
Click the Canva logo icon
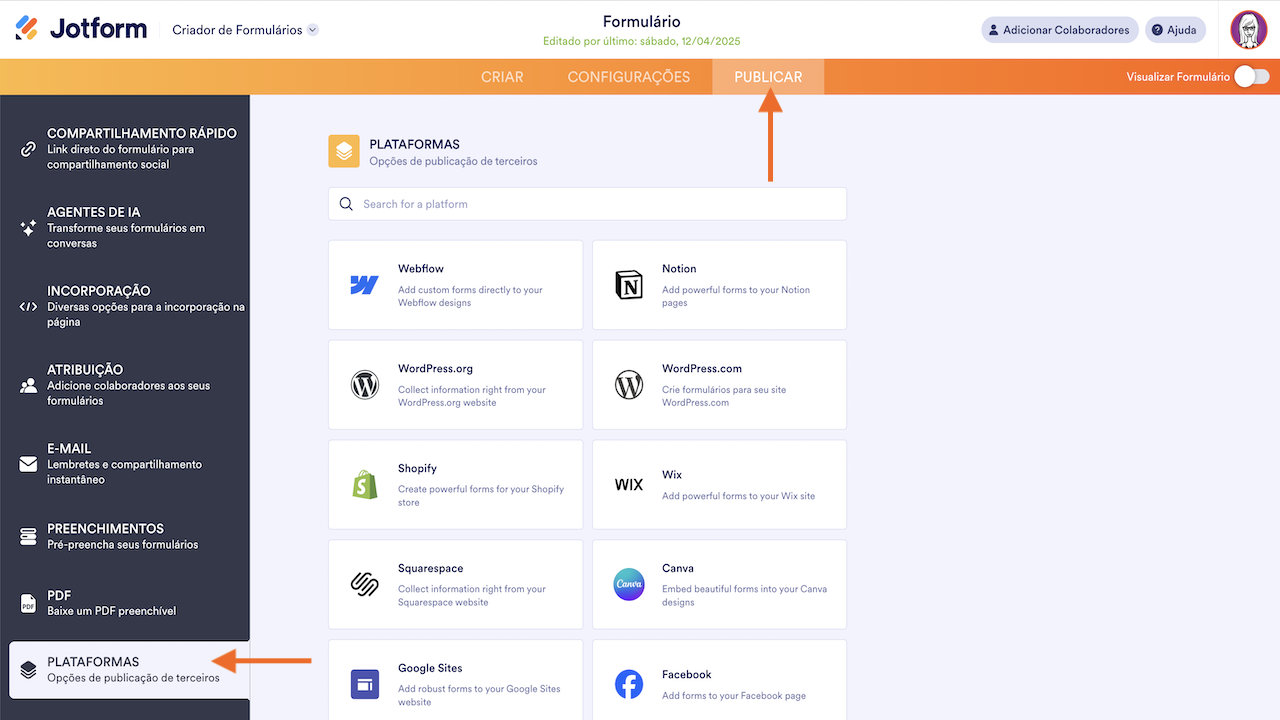tap(629, 585)
